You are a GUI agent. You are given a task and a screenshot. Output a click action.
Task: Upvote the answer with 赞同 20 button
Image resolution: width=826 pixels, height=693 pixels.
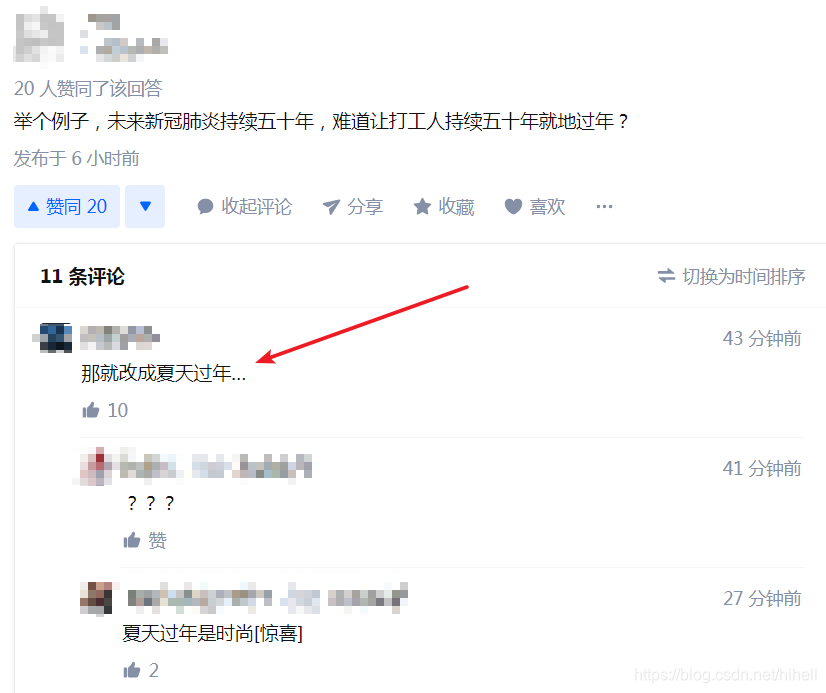pyautogui.click(x=67, y=206)
